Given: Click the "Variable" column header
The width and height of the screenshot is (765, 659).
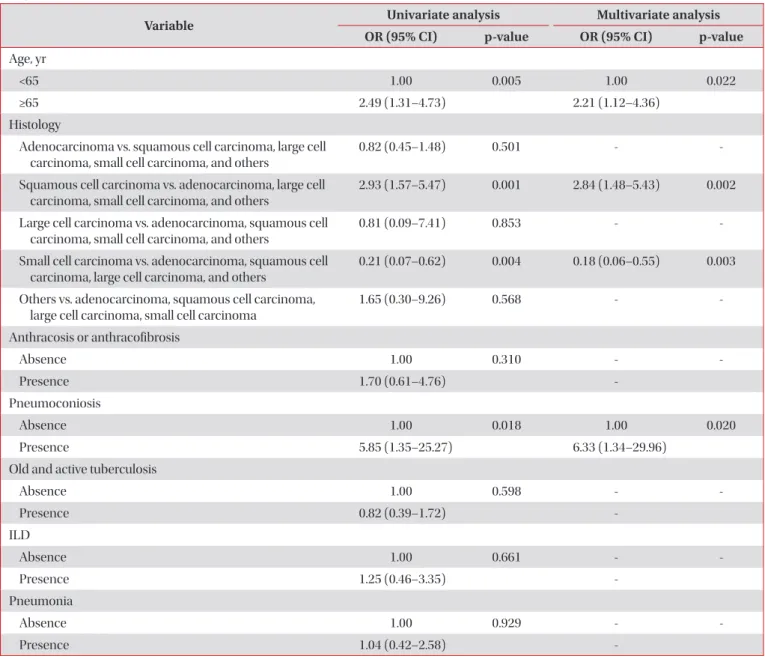Looking at the screenshot, I should tap(169, 26).
